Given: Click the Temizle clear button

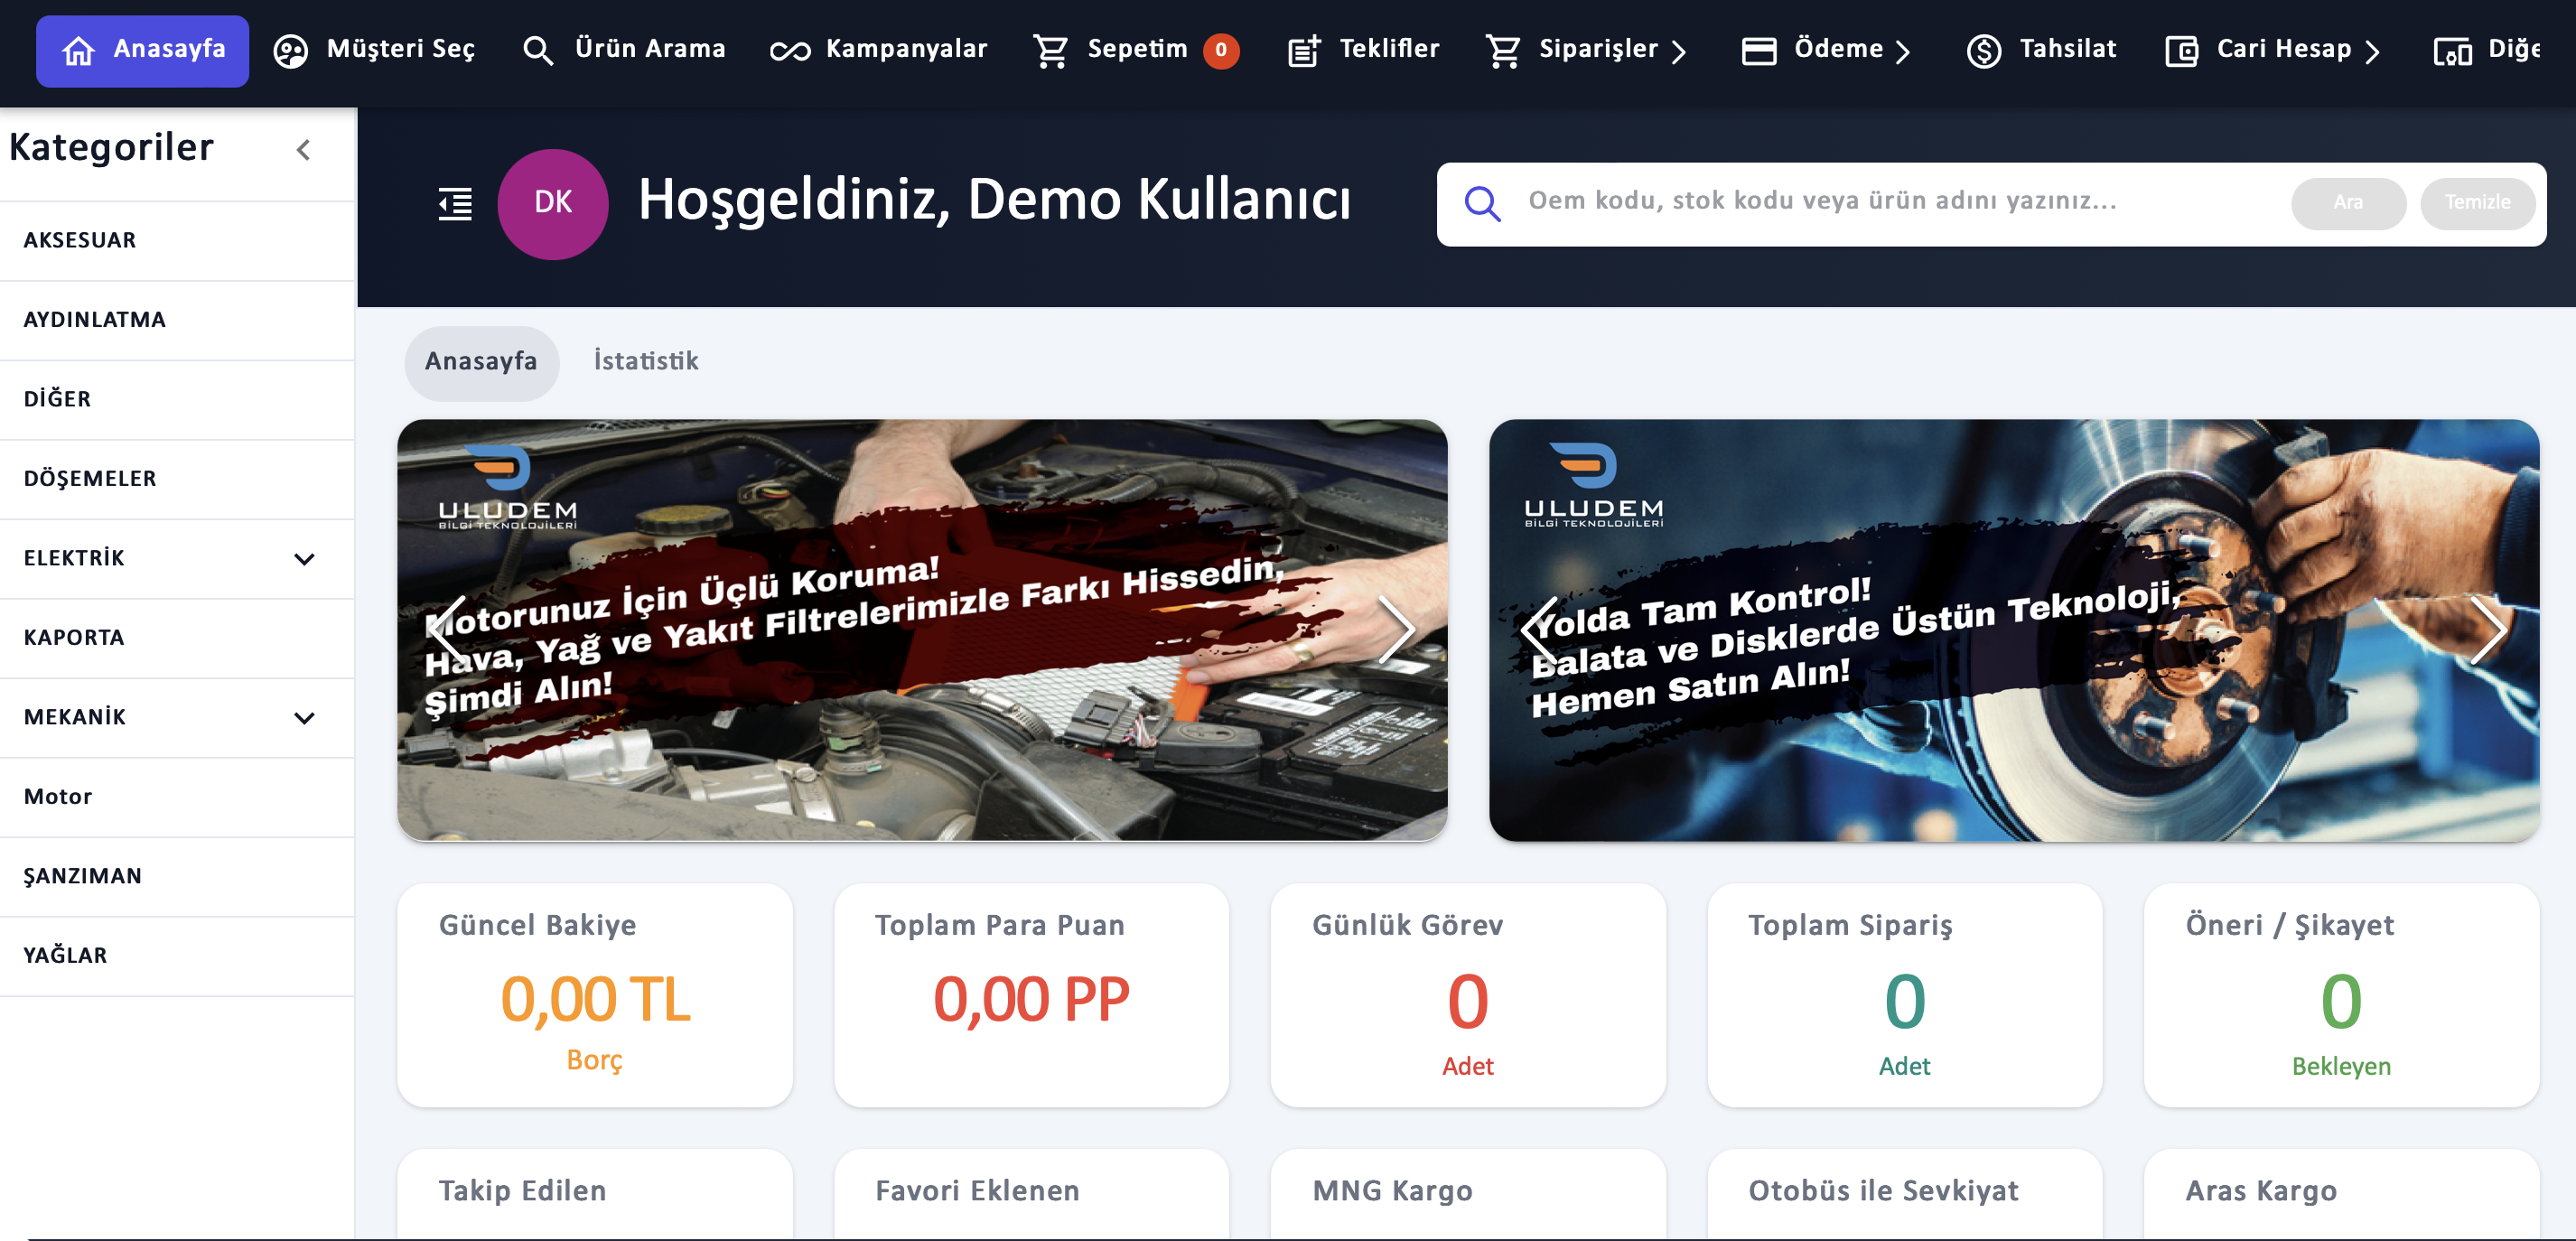Looking at the screenshot, I should (2477, 203).
